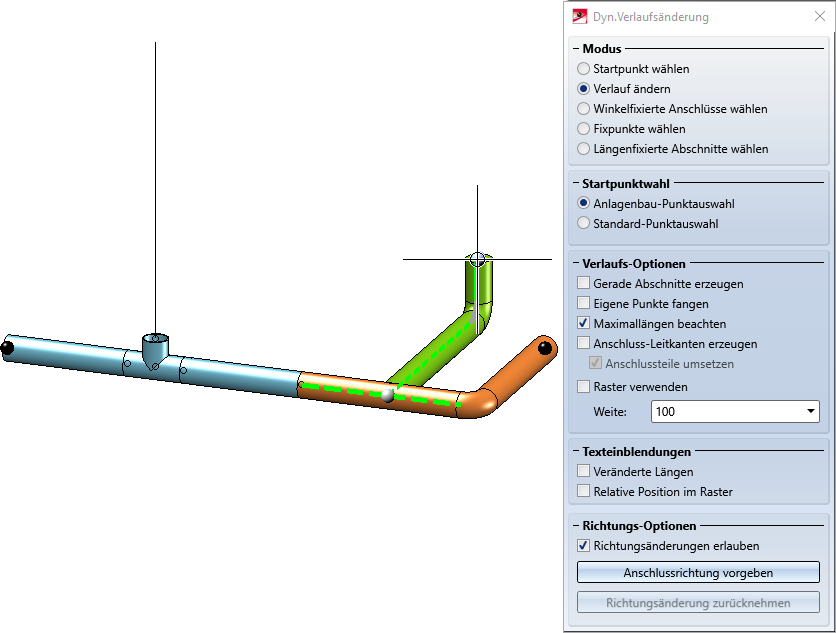Screen dimensions: 836x633
Task: Toggle Maximallängen beachten checkbox
Action: click(583, 323)
